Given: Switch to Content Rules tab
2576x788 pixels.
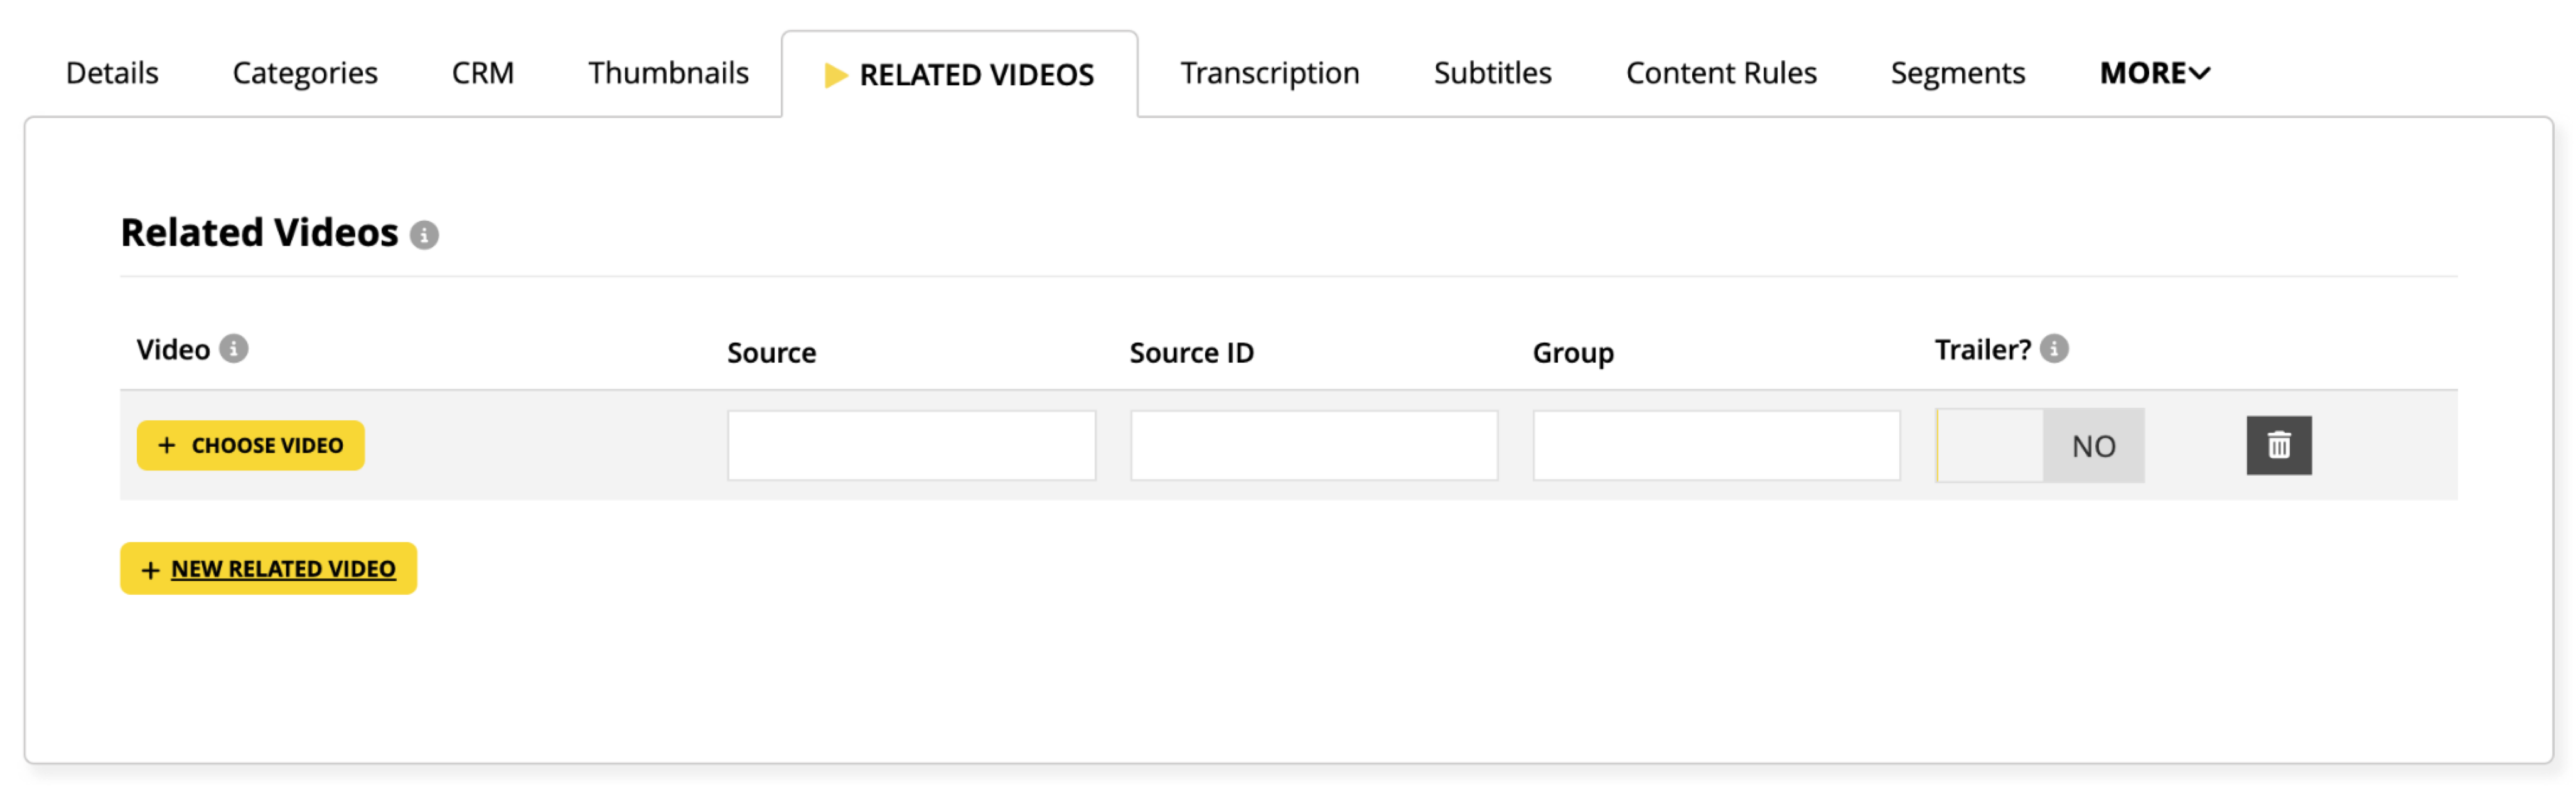Looking at the screenshot, I should (1720, 73).
